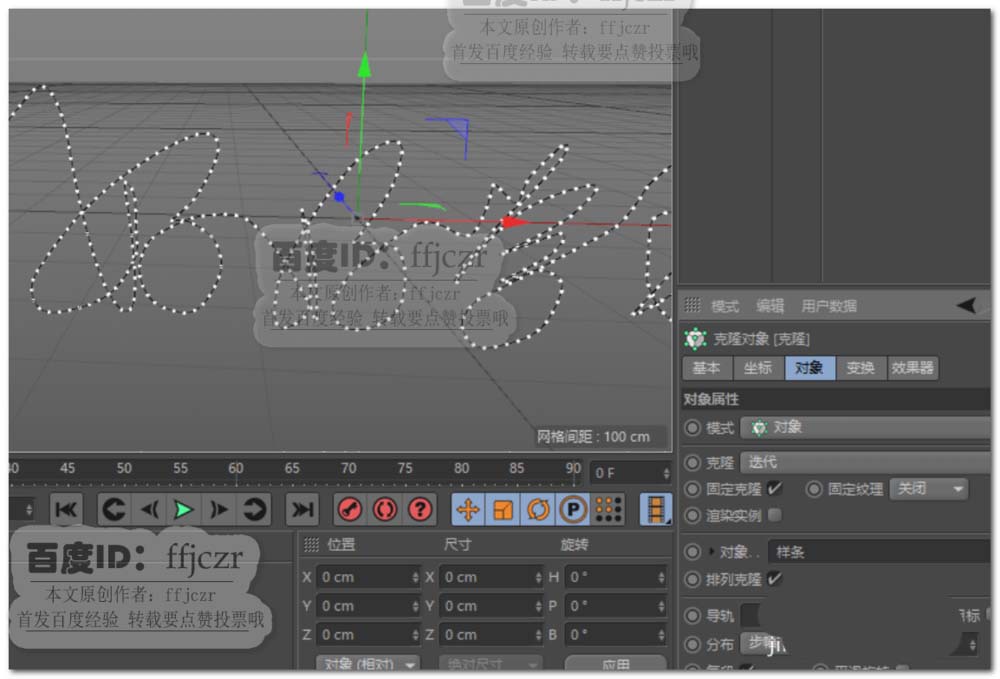Step forward one frame
The height and width of the screenshot is (679, 1000).
tap(218, 509)
